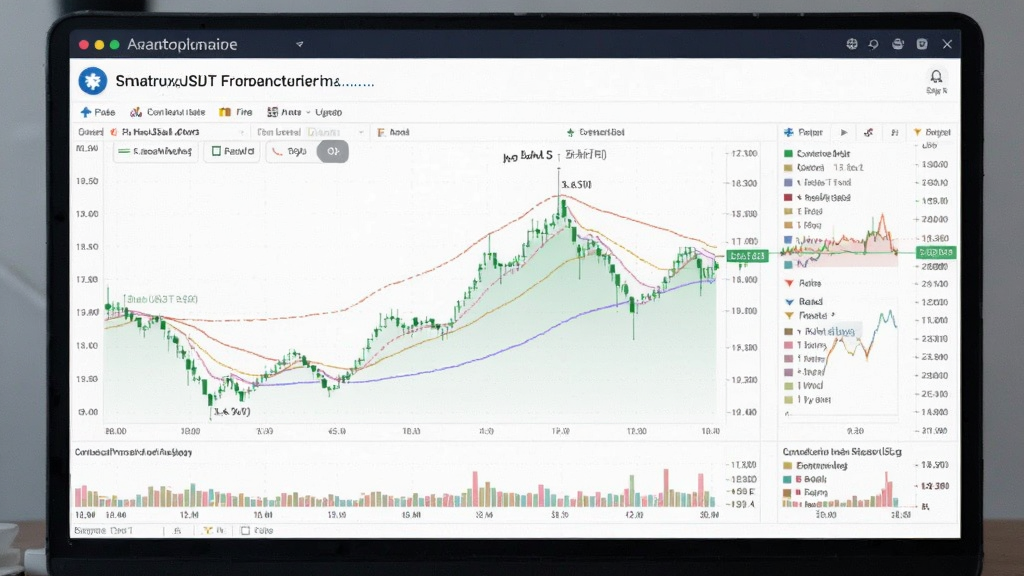
Task: Click the blue up-arrow Pase icon
Action: click(x=86, y=112)
